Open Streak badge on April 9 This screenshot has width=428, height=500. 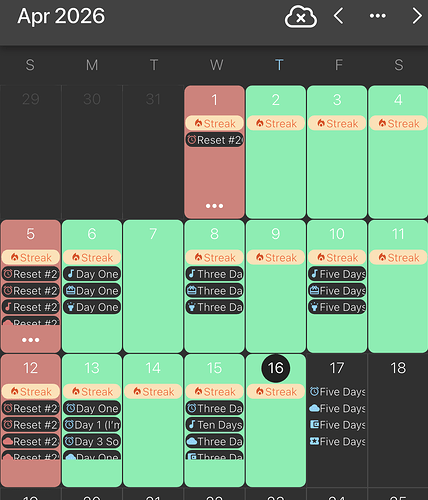click(276, 257)
